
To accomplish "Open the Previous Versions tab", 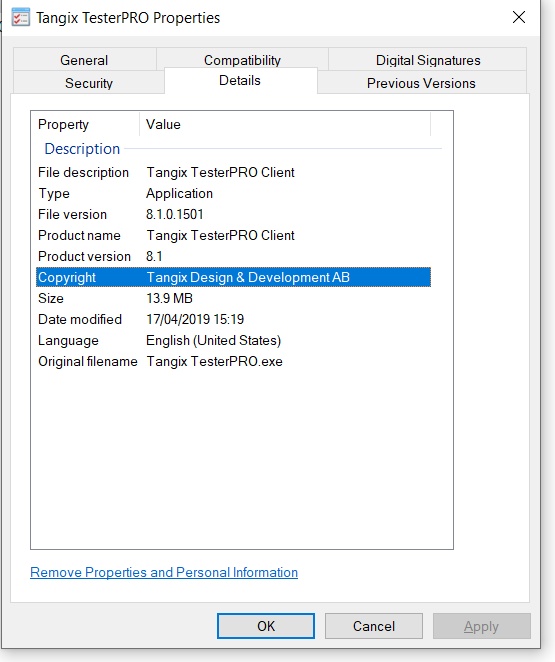I will click(422, 82).
